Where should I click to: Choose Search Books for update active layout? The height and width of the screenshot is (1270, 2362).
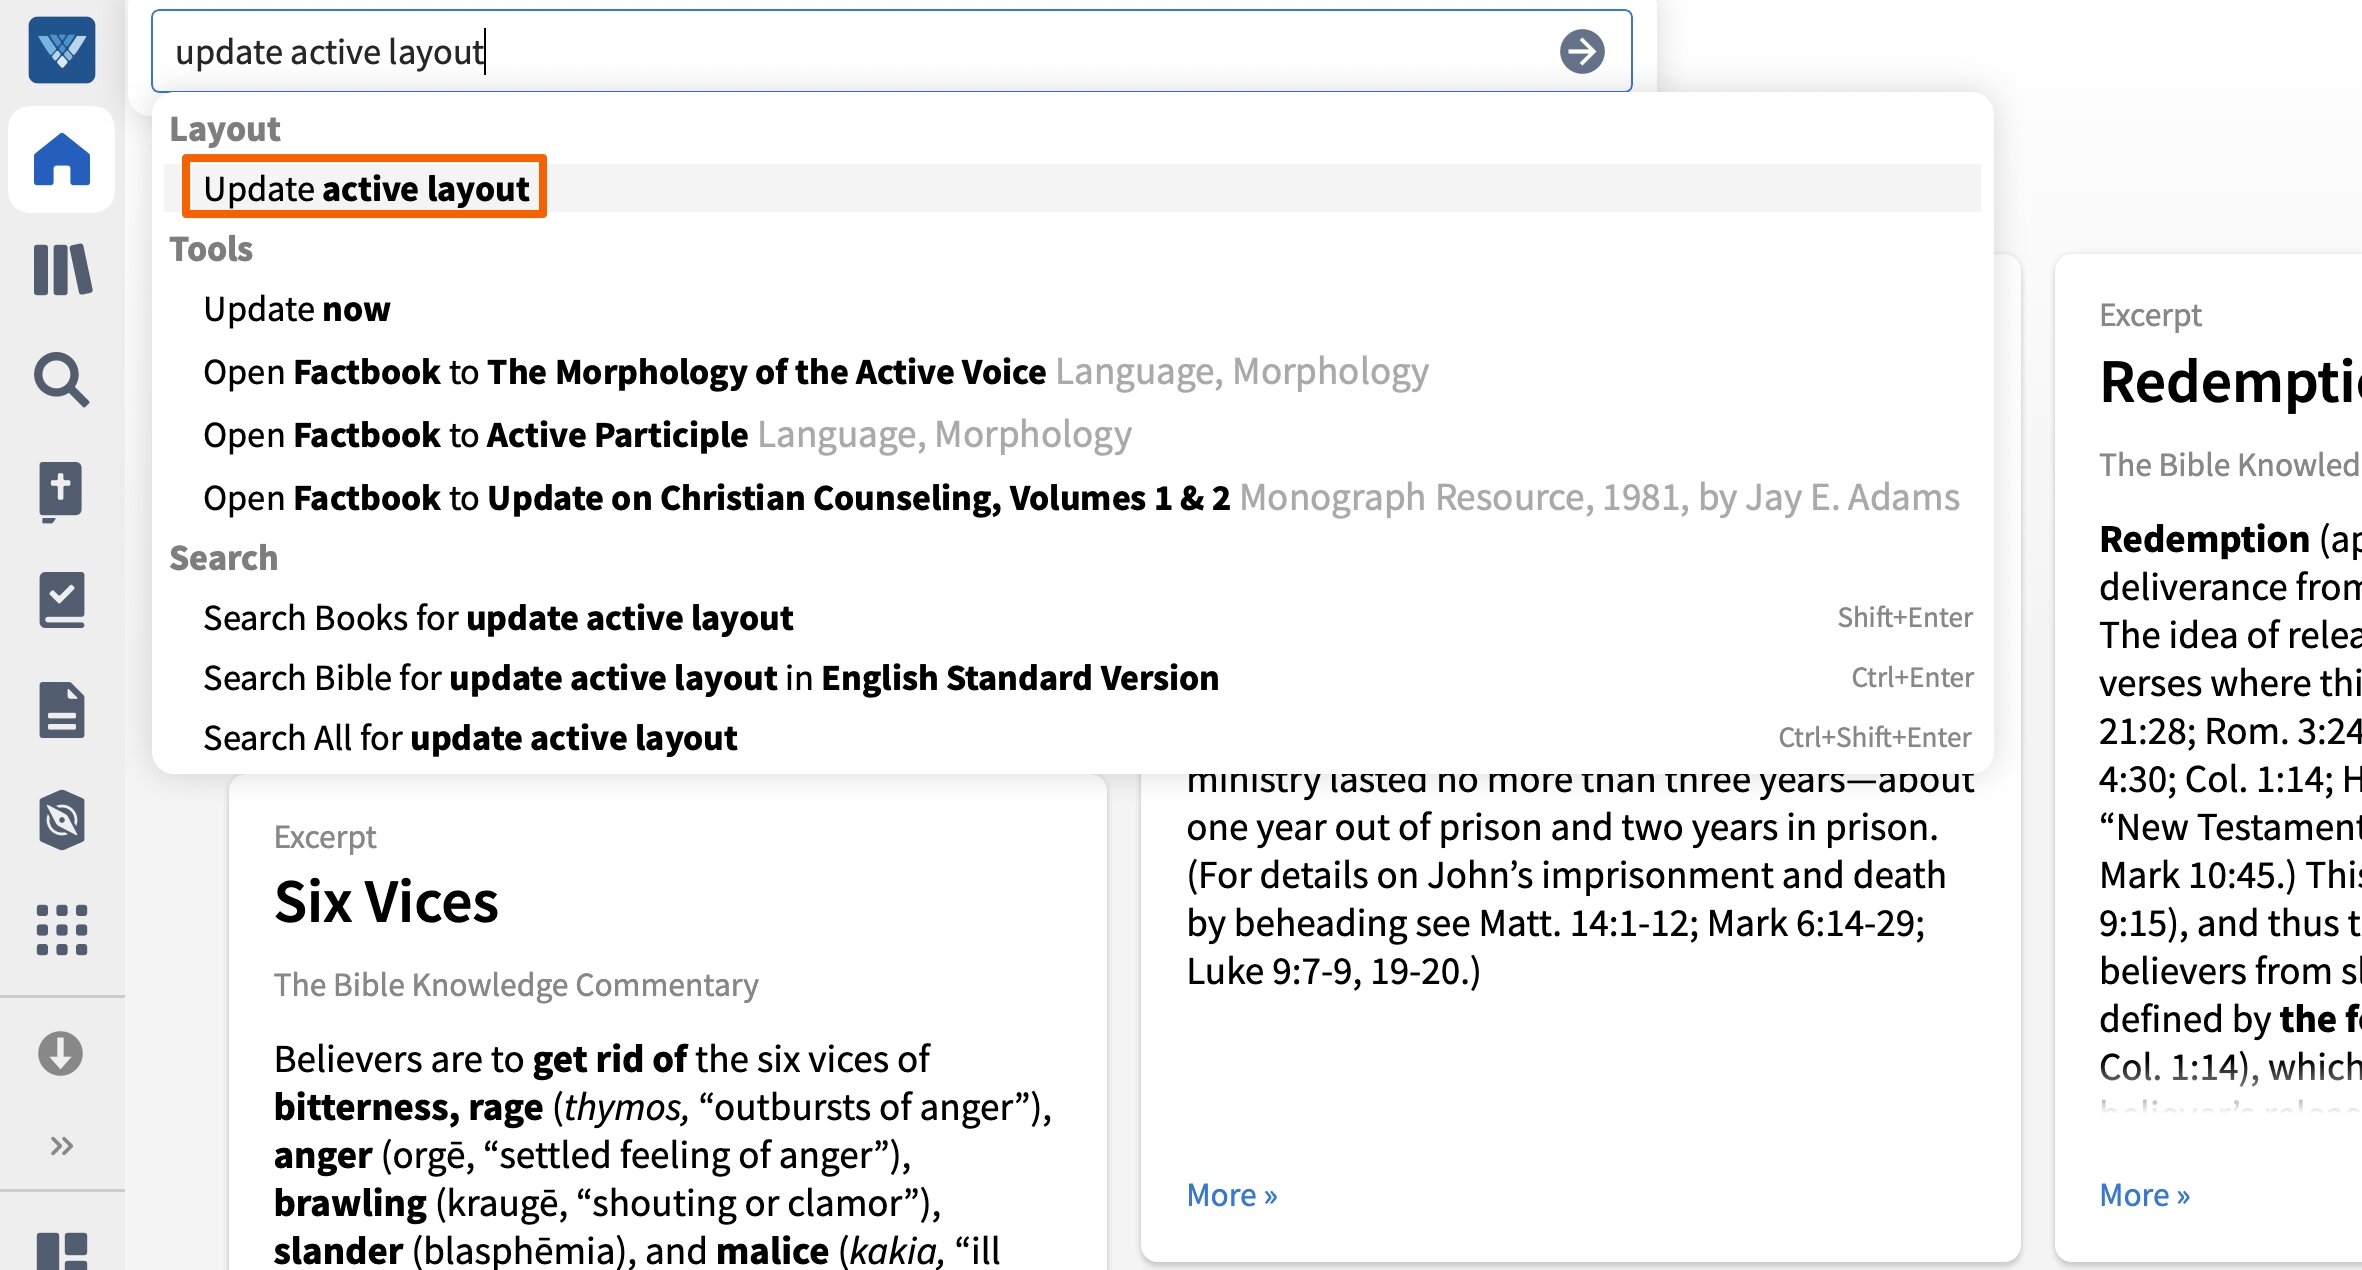click(x=497, y=618)
